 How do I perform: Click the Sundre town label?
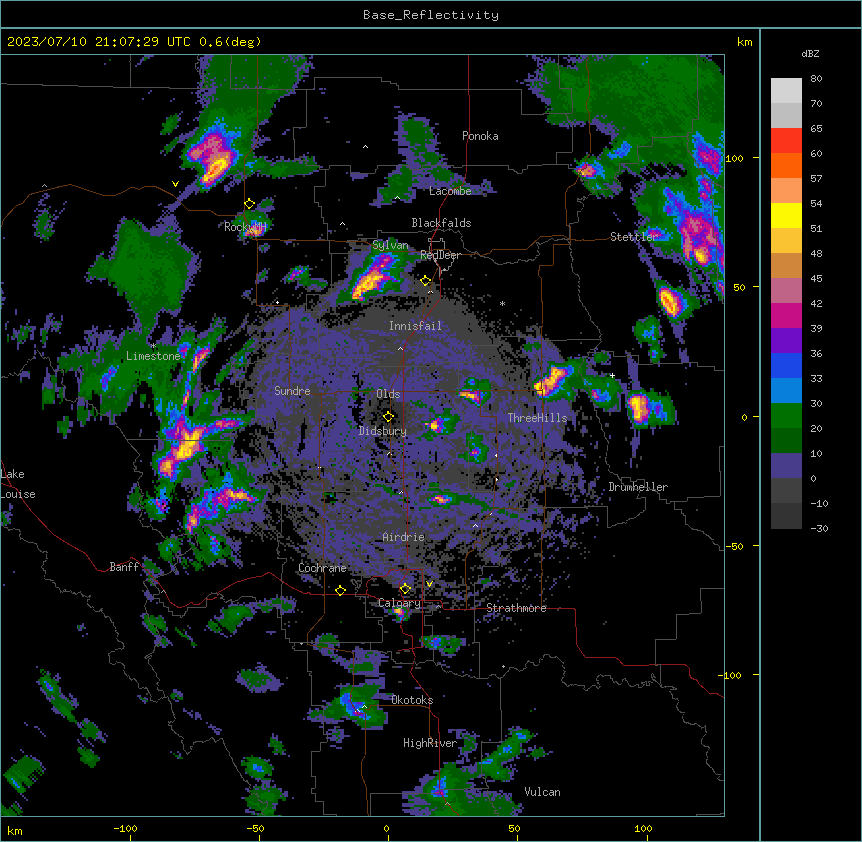click(x=292, y=391)
